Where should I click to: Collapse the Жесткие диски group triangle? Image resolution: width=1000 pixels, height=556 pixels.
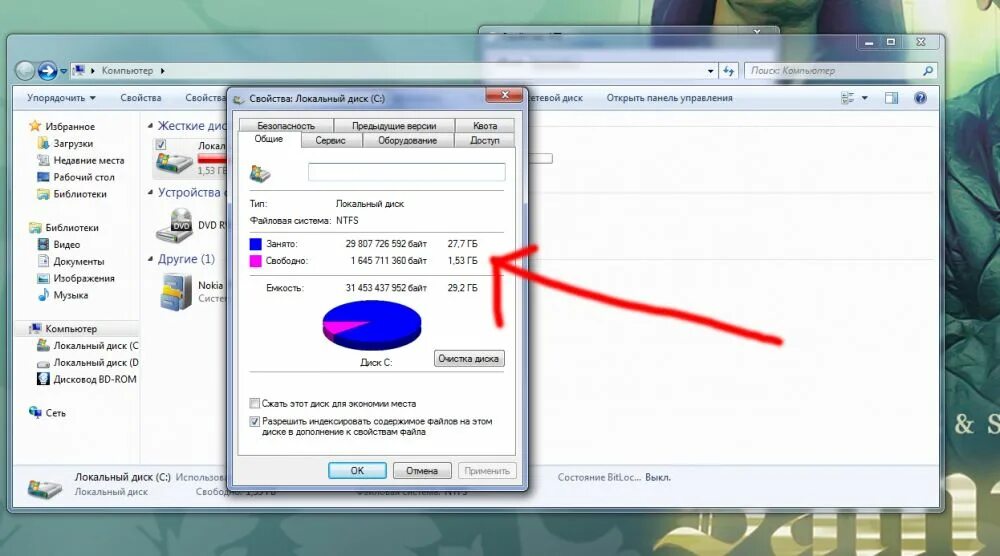click(151, 126)
